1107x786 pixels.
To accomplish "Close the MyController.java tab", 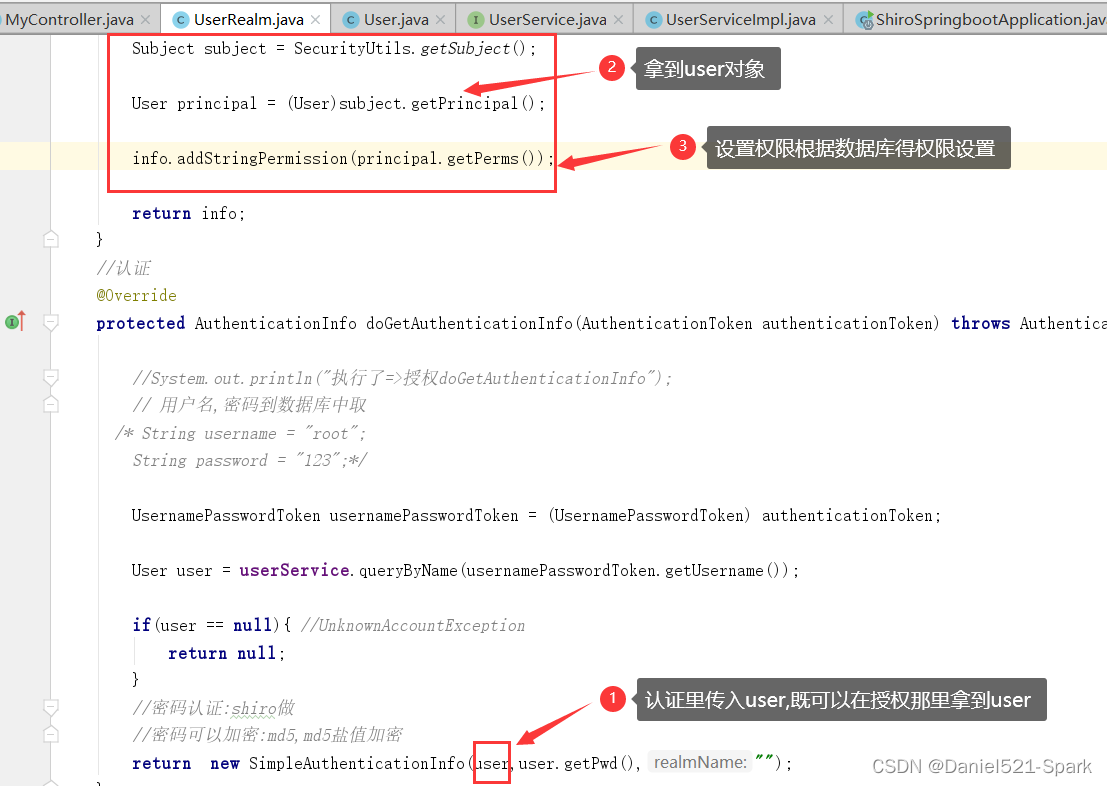I will [x=145, y=20].
